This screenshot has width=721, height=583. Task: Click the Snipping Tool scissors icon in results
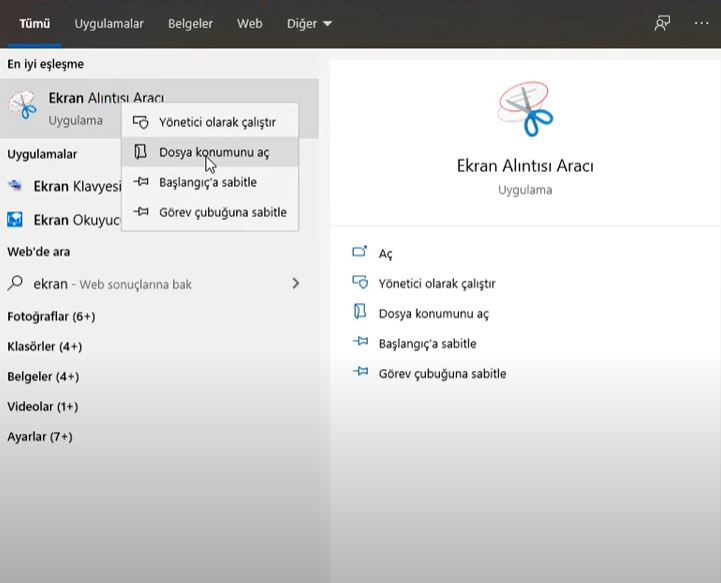tap(23, 105)
